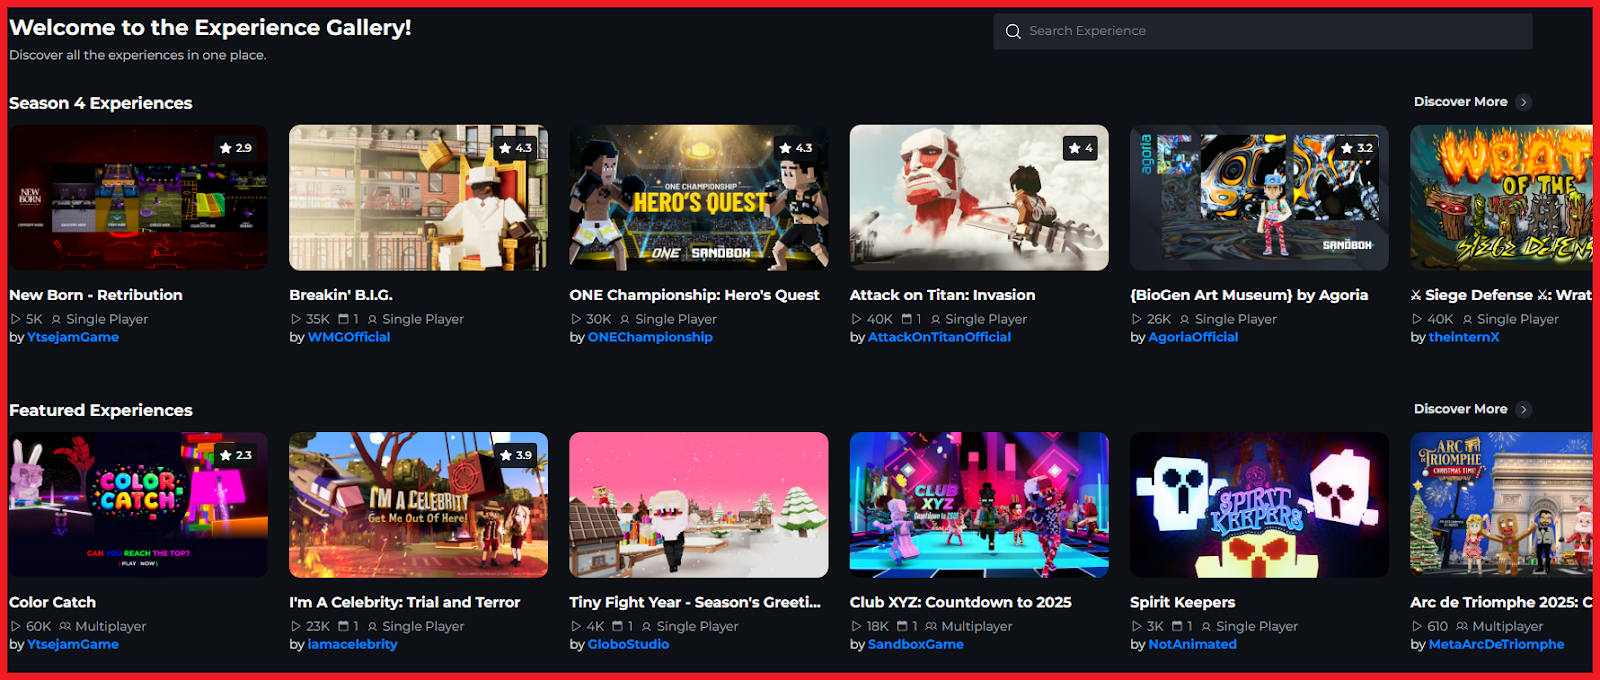Click star rating badge on New Born thumbnail
1600x680 pixels.
pos(236,148)
